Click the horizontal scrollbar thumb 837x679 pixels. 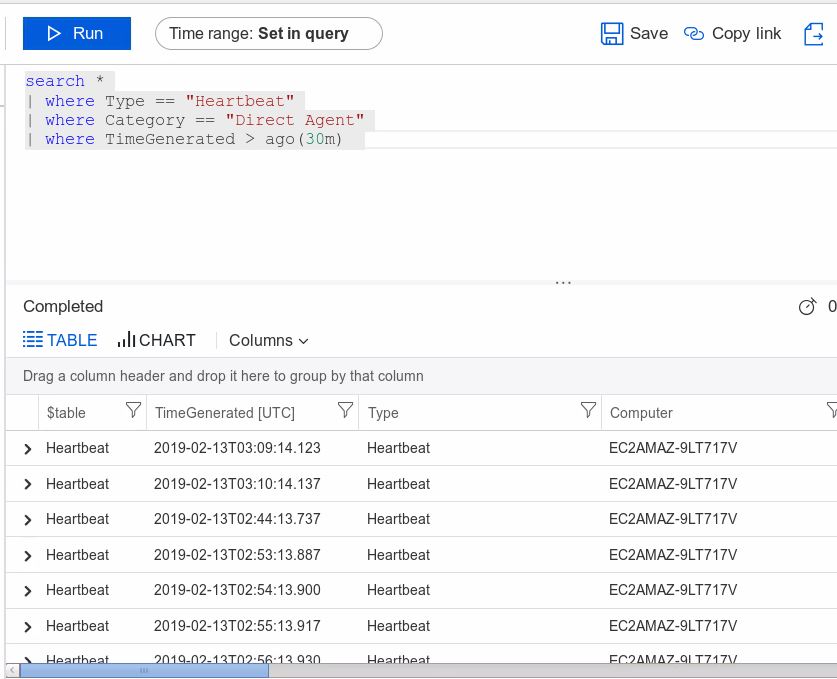[143, 671]
